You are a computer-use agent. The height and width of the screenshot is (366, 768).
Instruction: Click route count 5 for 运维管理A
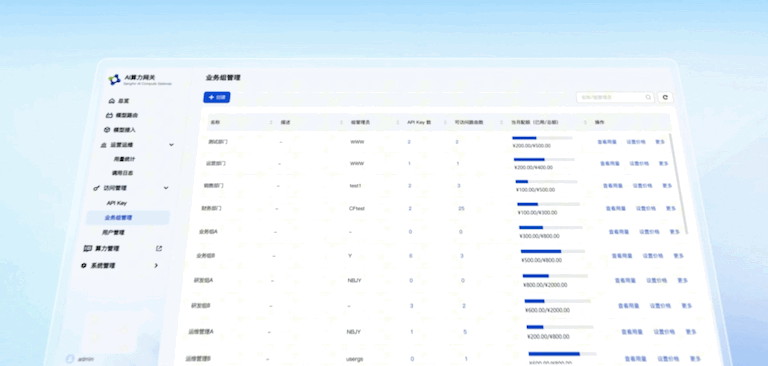pos(465,332)
